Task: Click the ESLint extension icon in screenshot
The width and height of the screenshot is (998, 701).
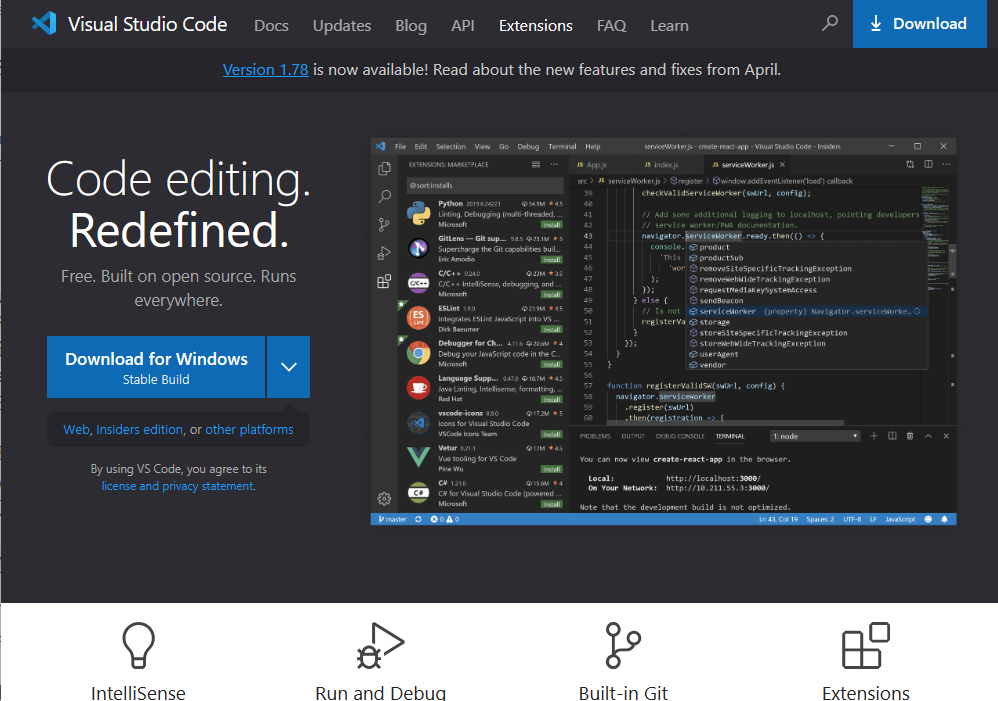Action: (x=418, y=318)
